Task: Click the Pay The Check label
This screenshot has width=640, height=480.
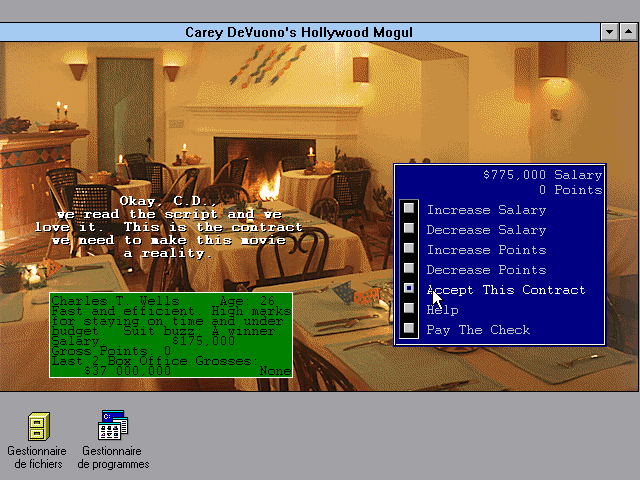Action: (478, 330)
